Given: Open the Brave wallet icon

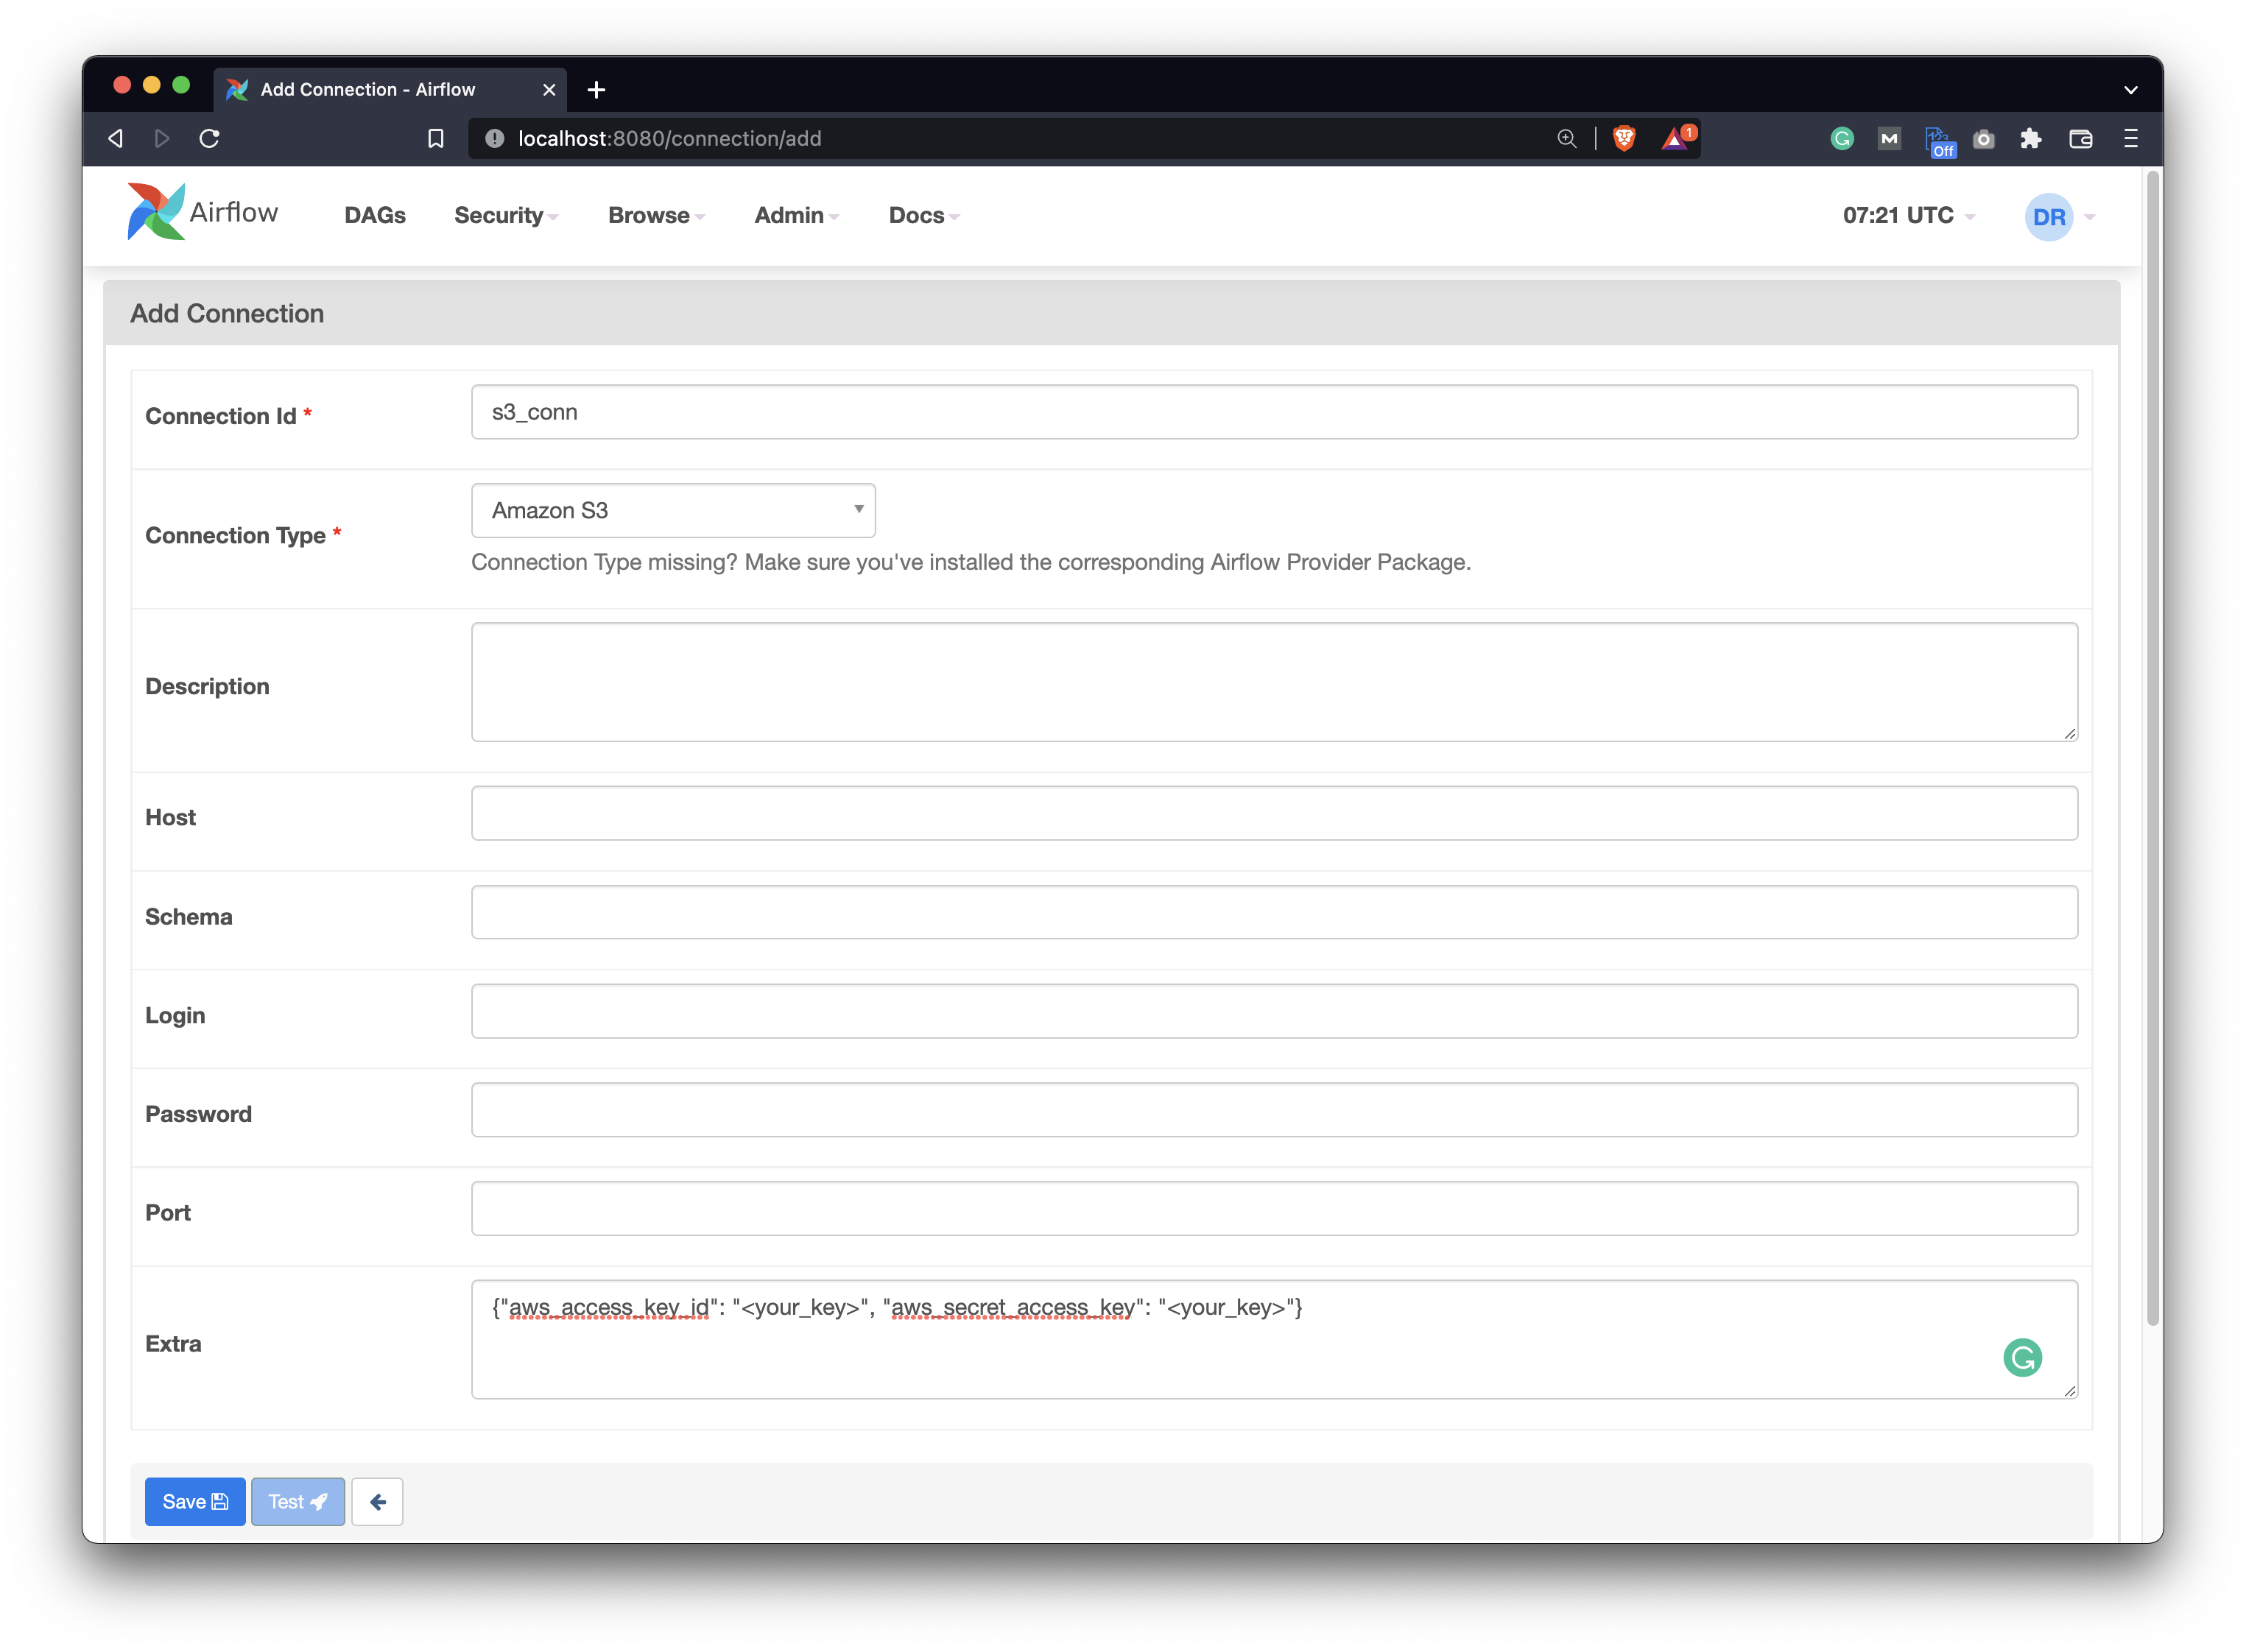Looking at the screenshot, I should point(2080,139).
